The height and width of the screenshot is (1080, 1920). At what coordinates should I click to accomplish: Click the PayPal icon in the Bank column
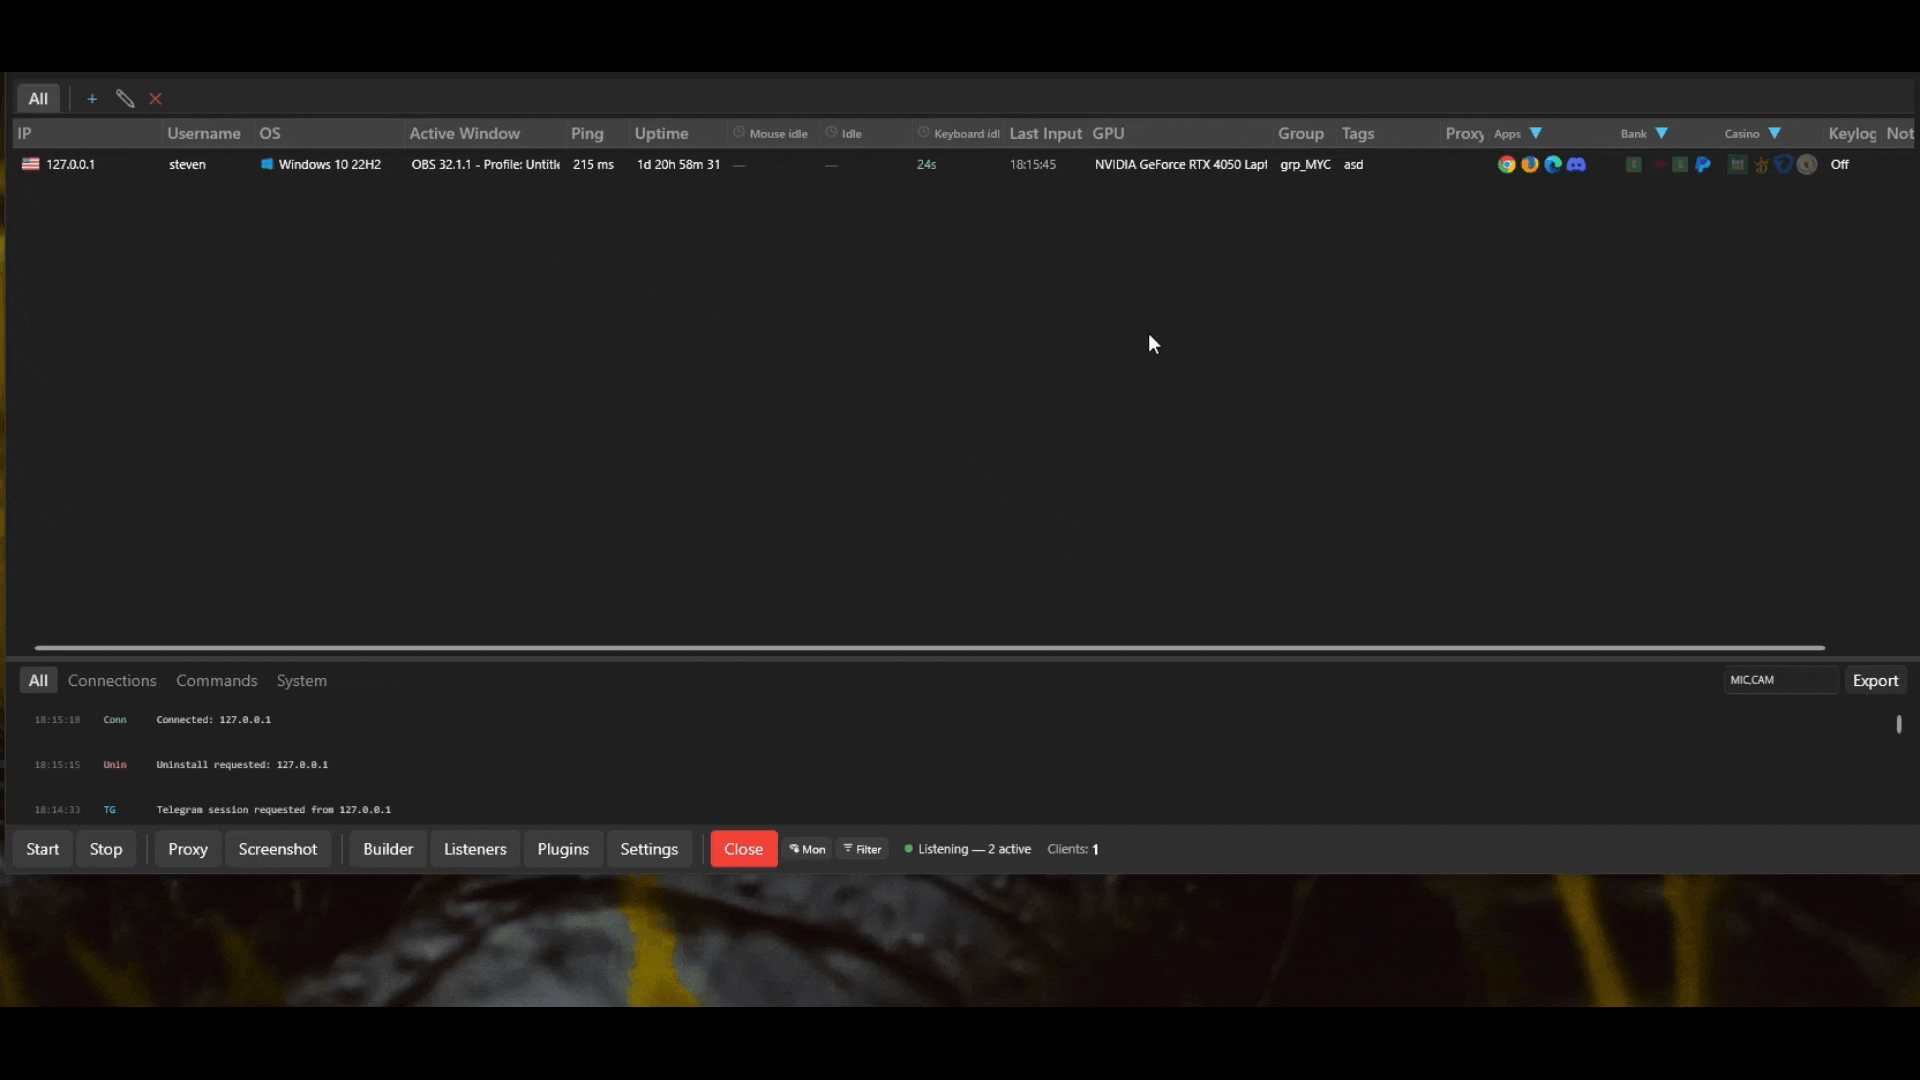[1703, 165]
